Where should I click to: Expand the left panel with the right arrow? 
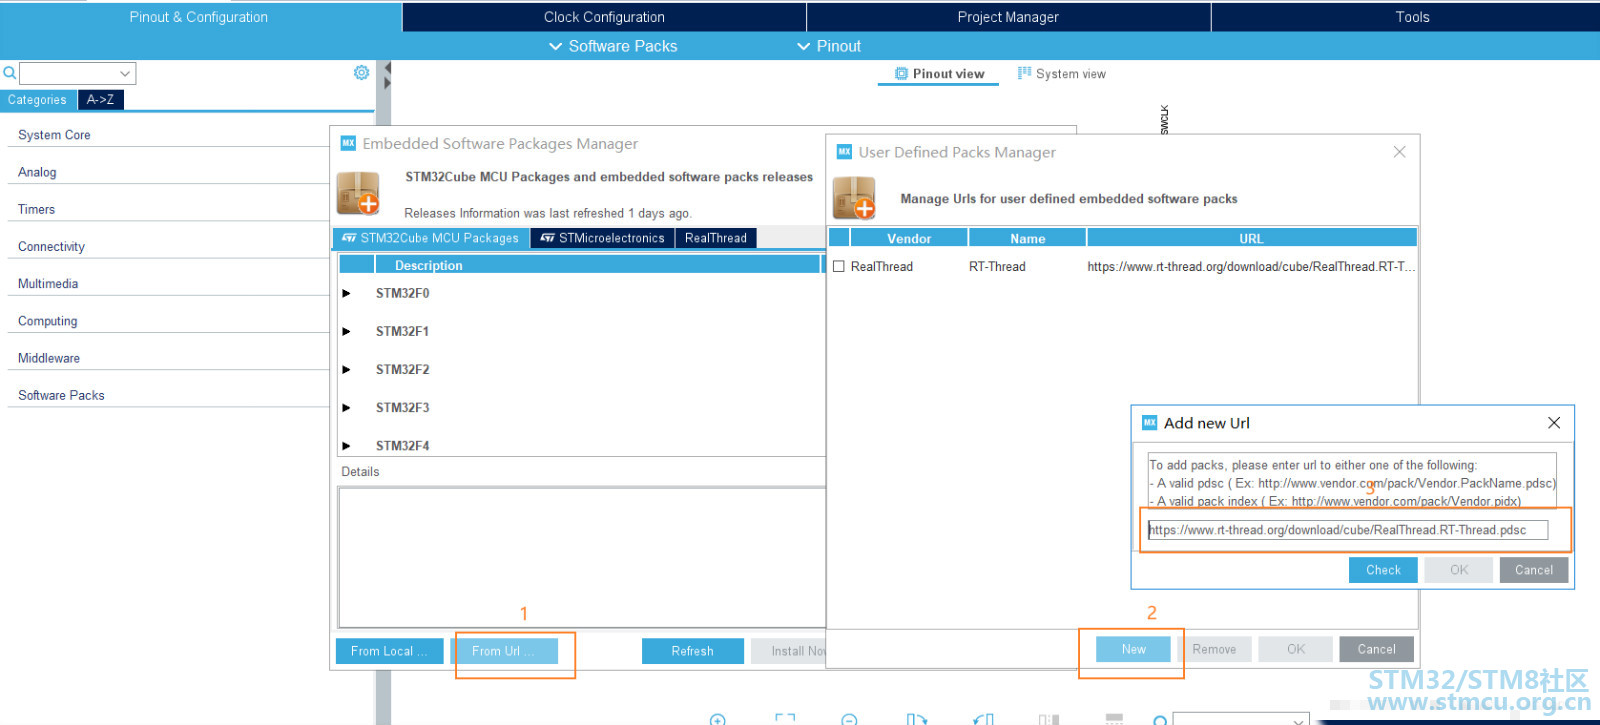click(x=387, y=83)
